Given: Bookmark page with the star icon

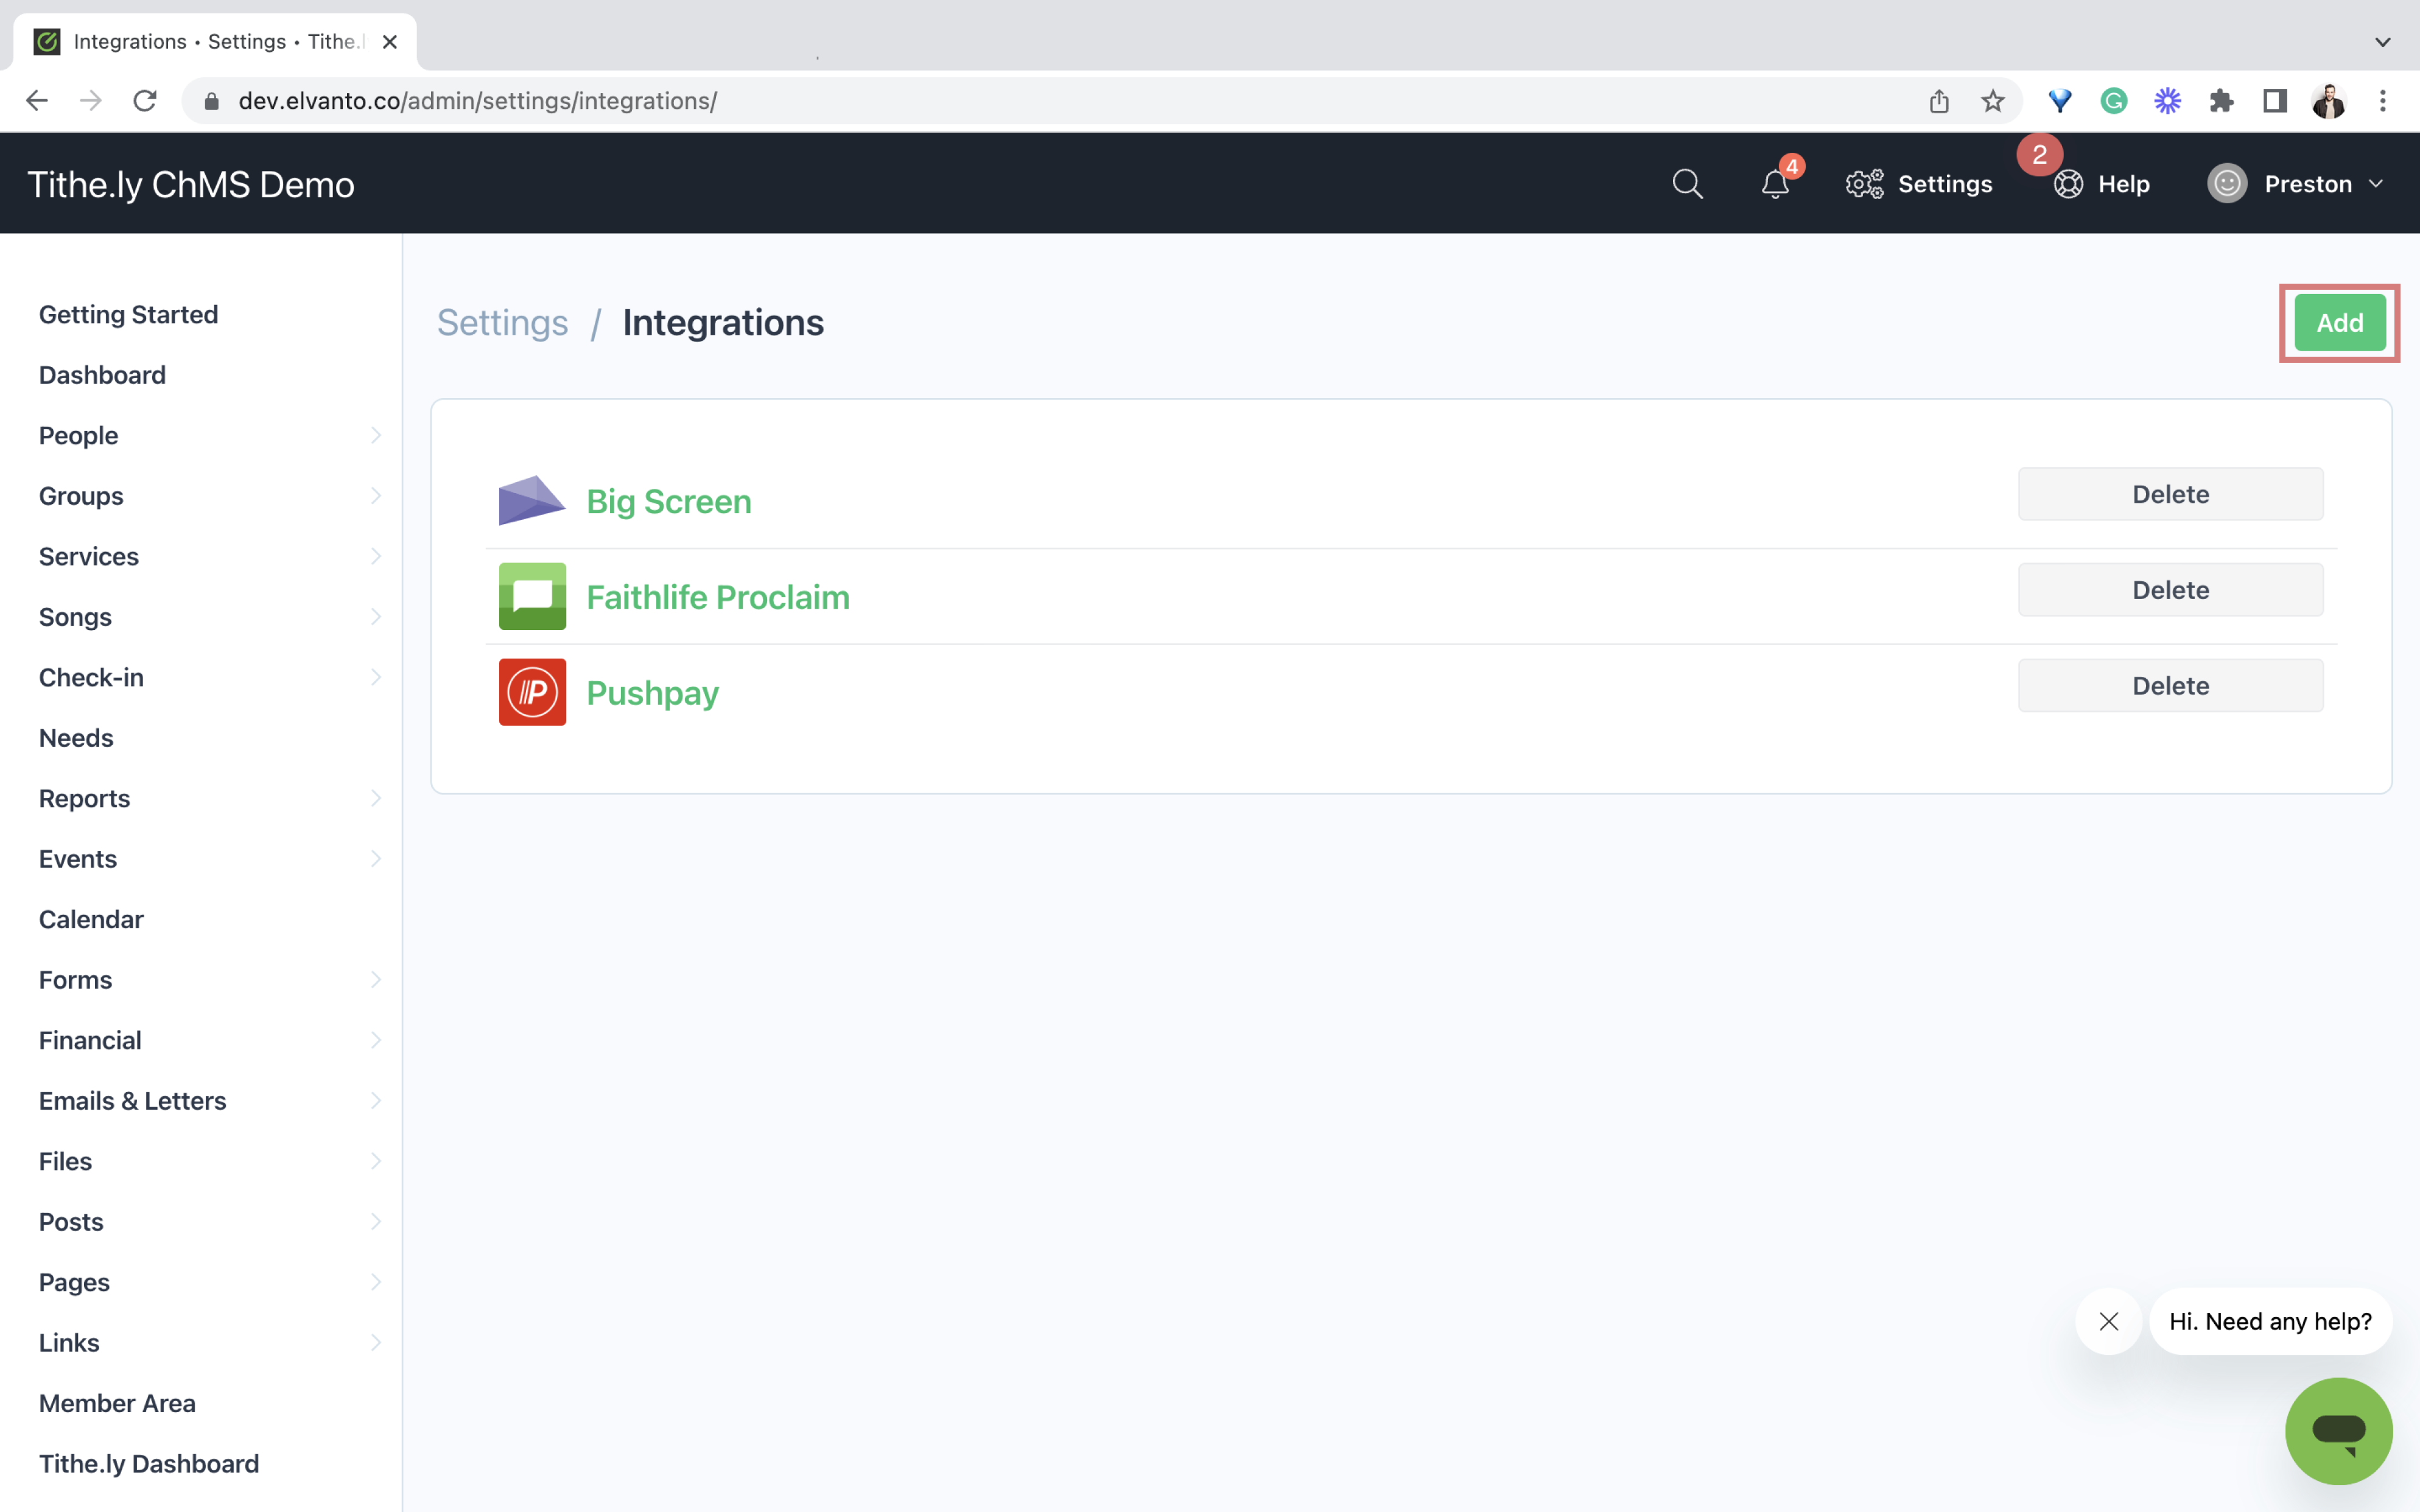Looking at the screenshot, I should 1992,101.
